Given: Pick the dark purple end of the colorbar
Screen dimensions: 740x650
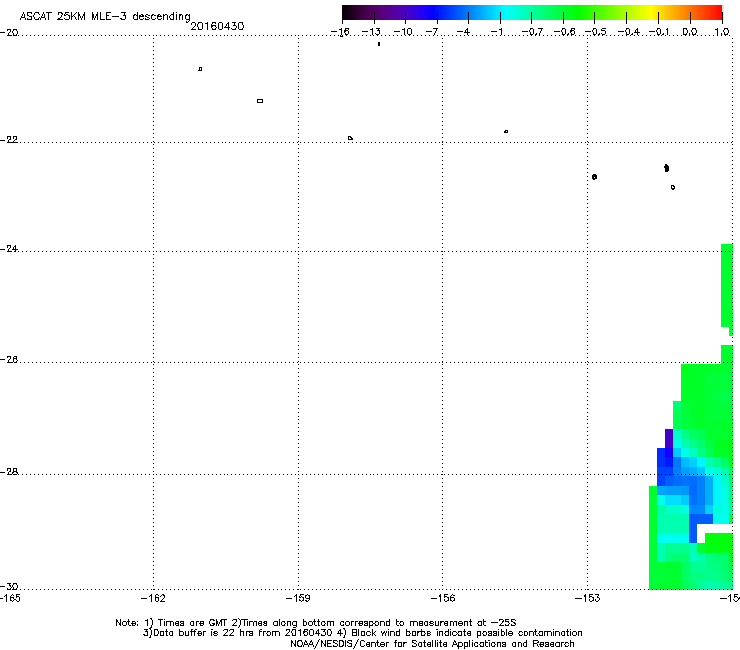Looking at the screenshot, I should [x=349, y=13].
